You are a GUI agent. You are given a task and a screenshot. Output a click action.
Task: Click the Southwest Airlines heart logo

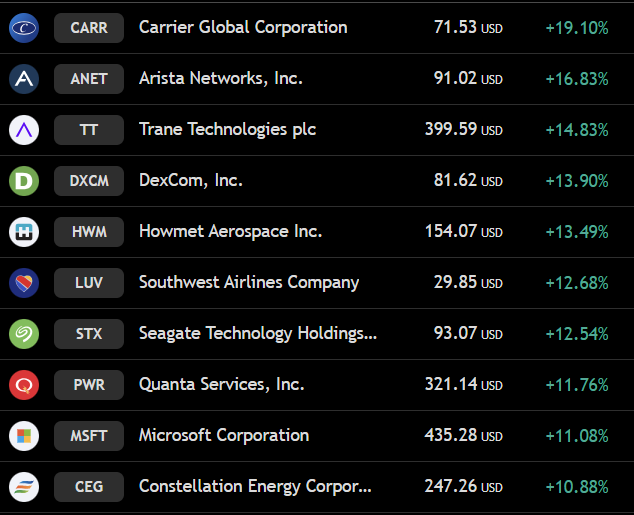[24, 283]
